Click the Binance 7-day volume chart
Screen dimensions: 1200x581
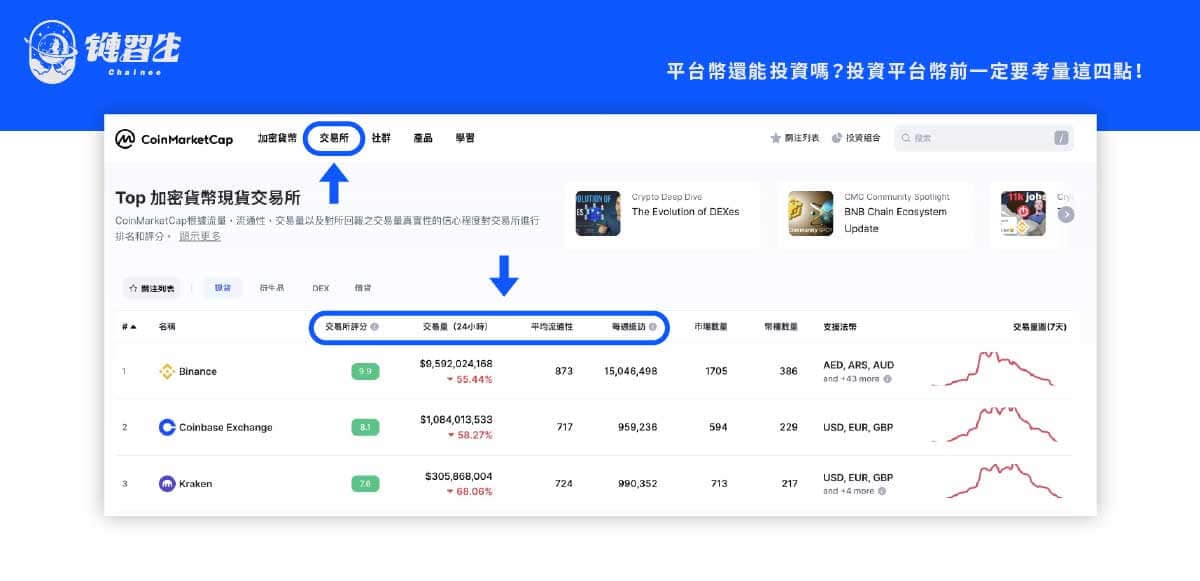pos(992,369)
